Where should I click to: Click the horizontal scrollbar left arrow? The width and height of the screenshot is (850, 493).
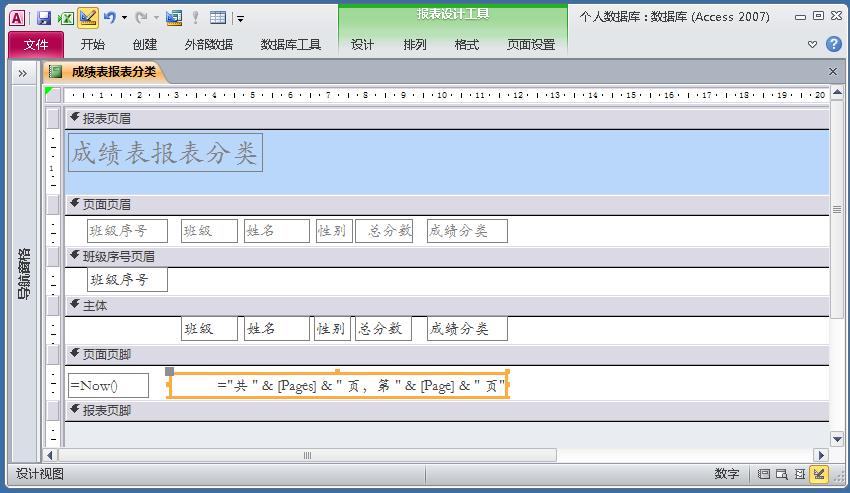(50, 455)
